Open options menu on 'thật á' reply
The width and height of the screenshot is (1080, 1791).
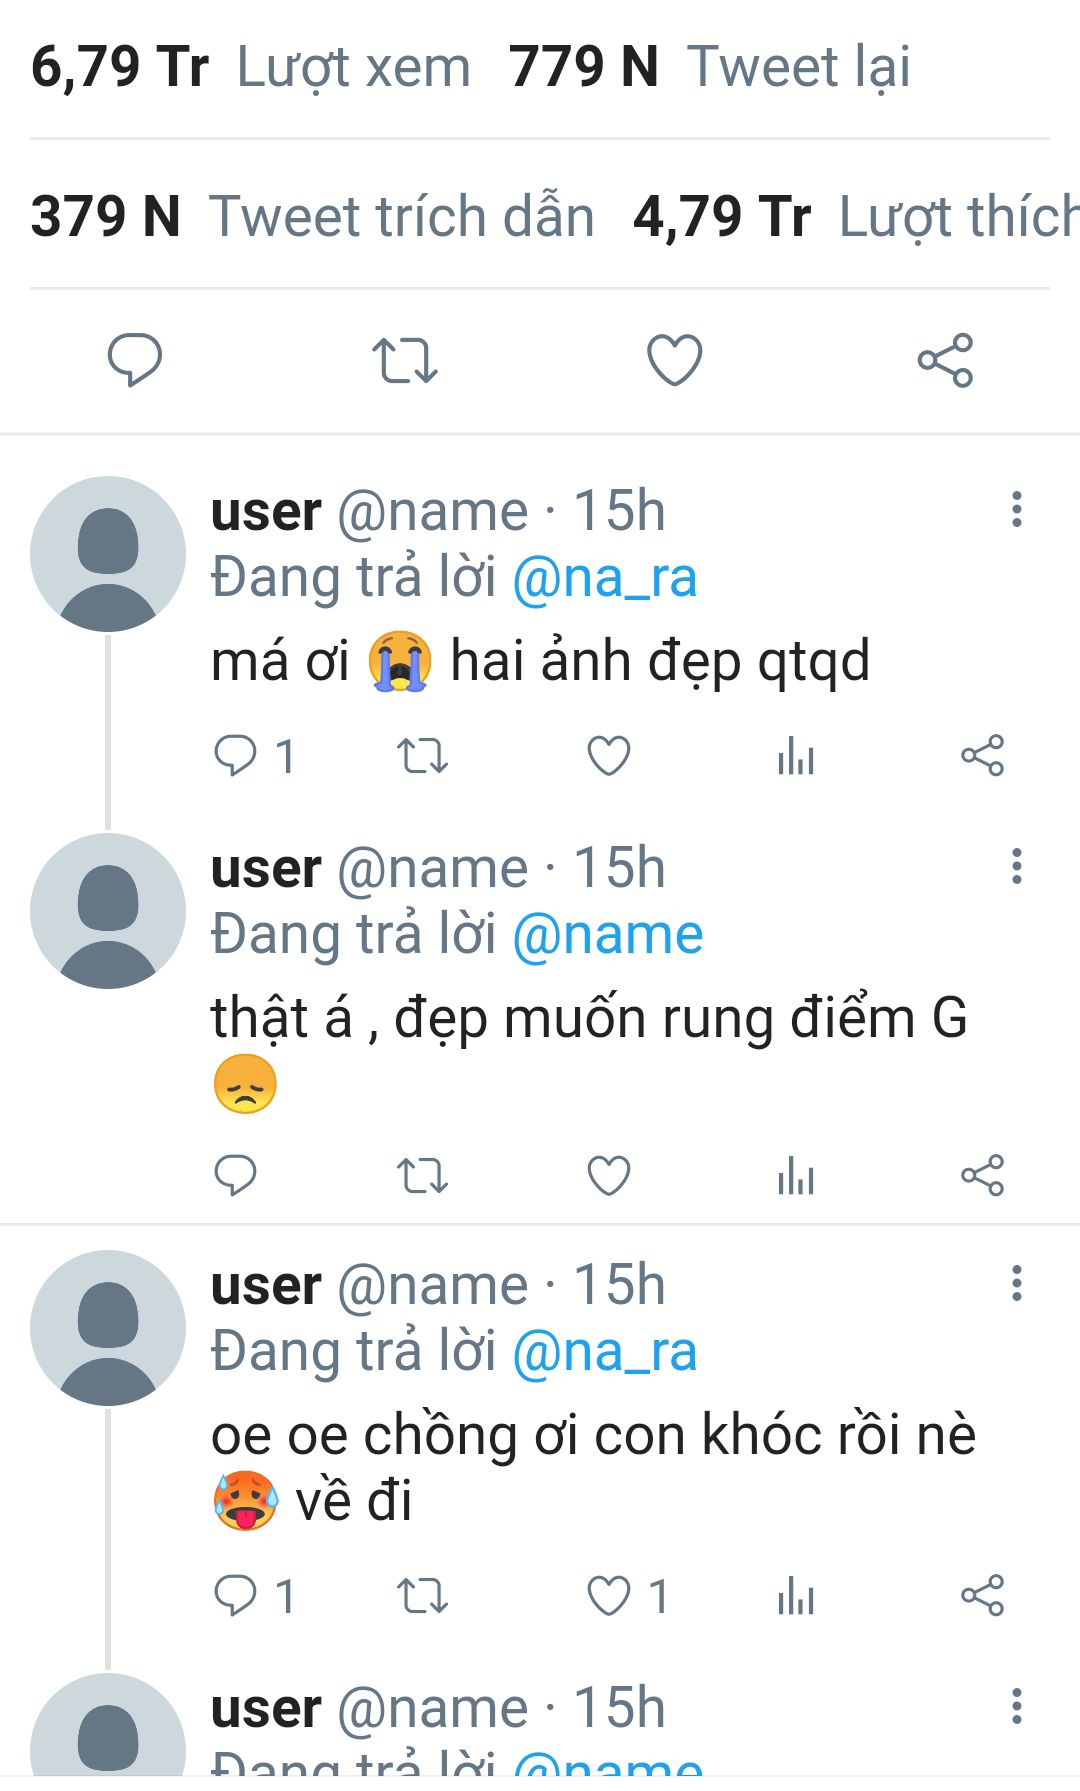click(x=1017, y=866)
